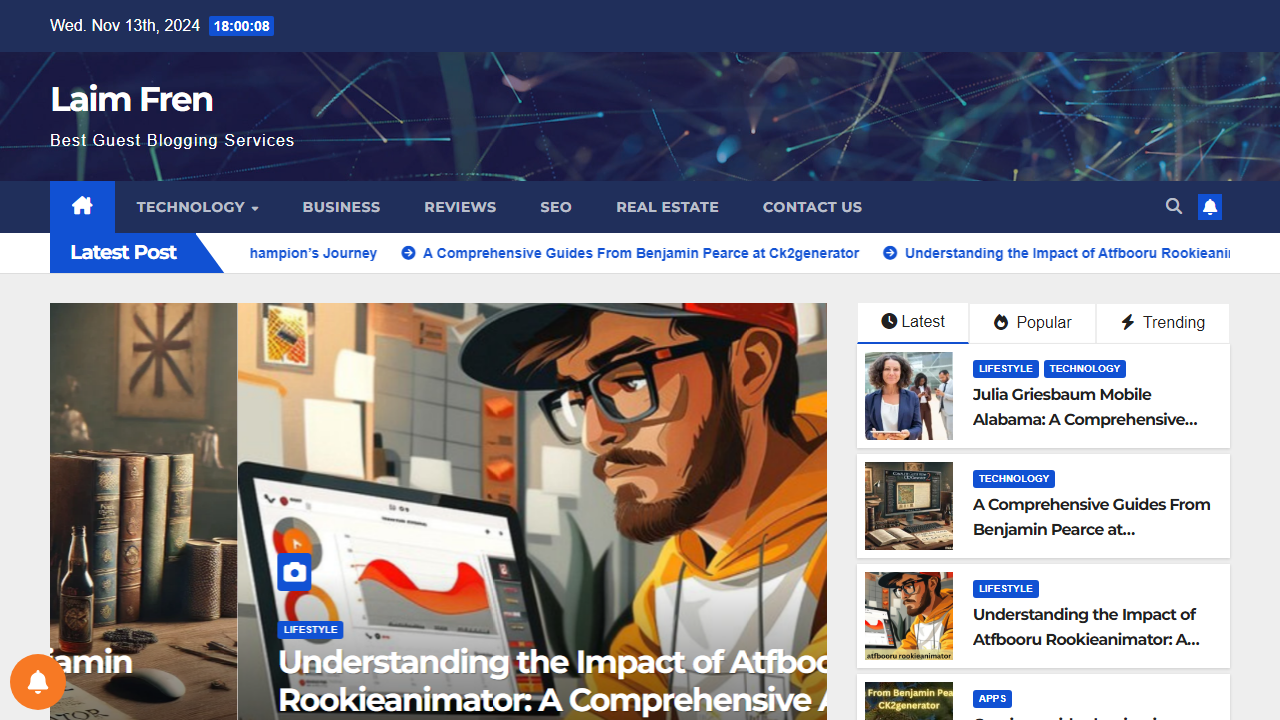Open the Contact Us page
Viewport: 1280px width, 720px height.
[x=811, y=207]
